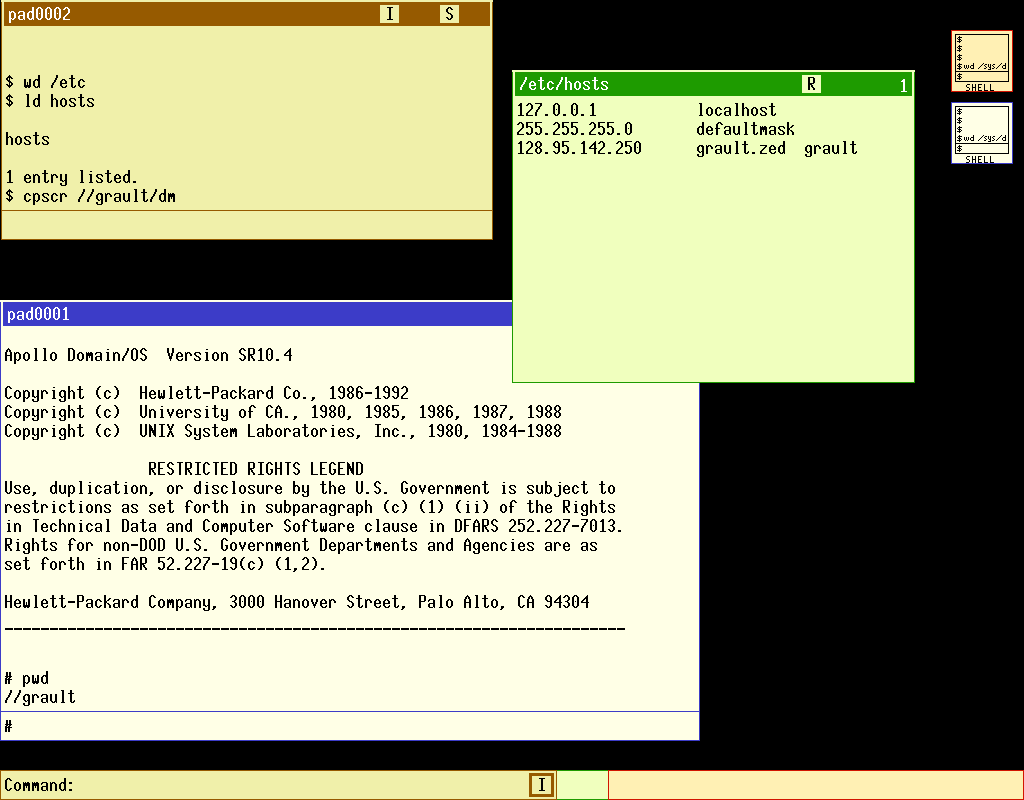The image size is (1024, 800).
Task: Click the grault.zed host name
Action: pyautogui.click(x=741, y=148)
